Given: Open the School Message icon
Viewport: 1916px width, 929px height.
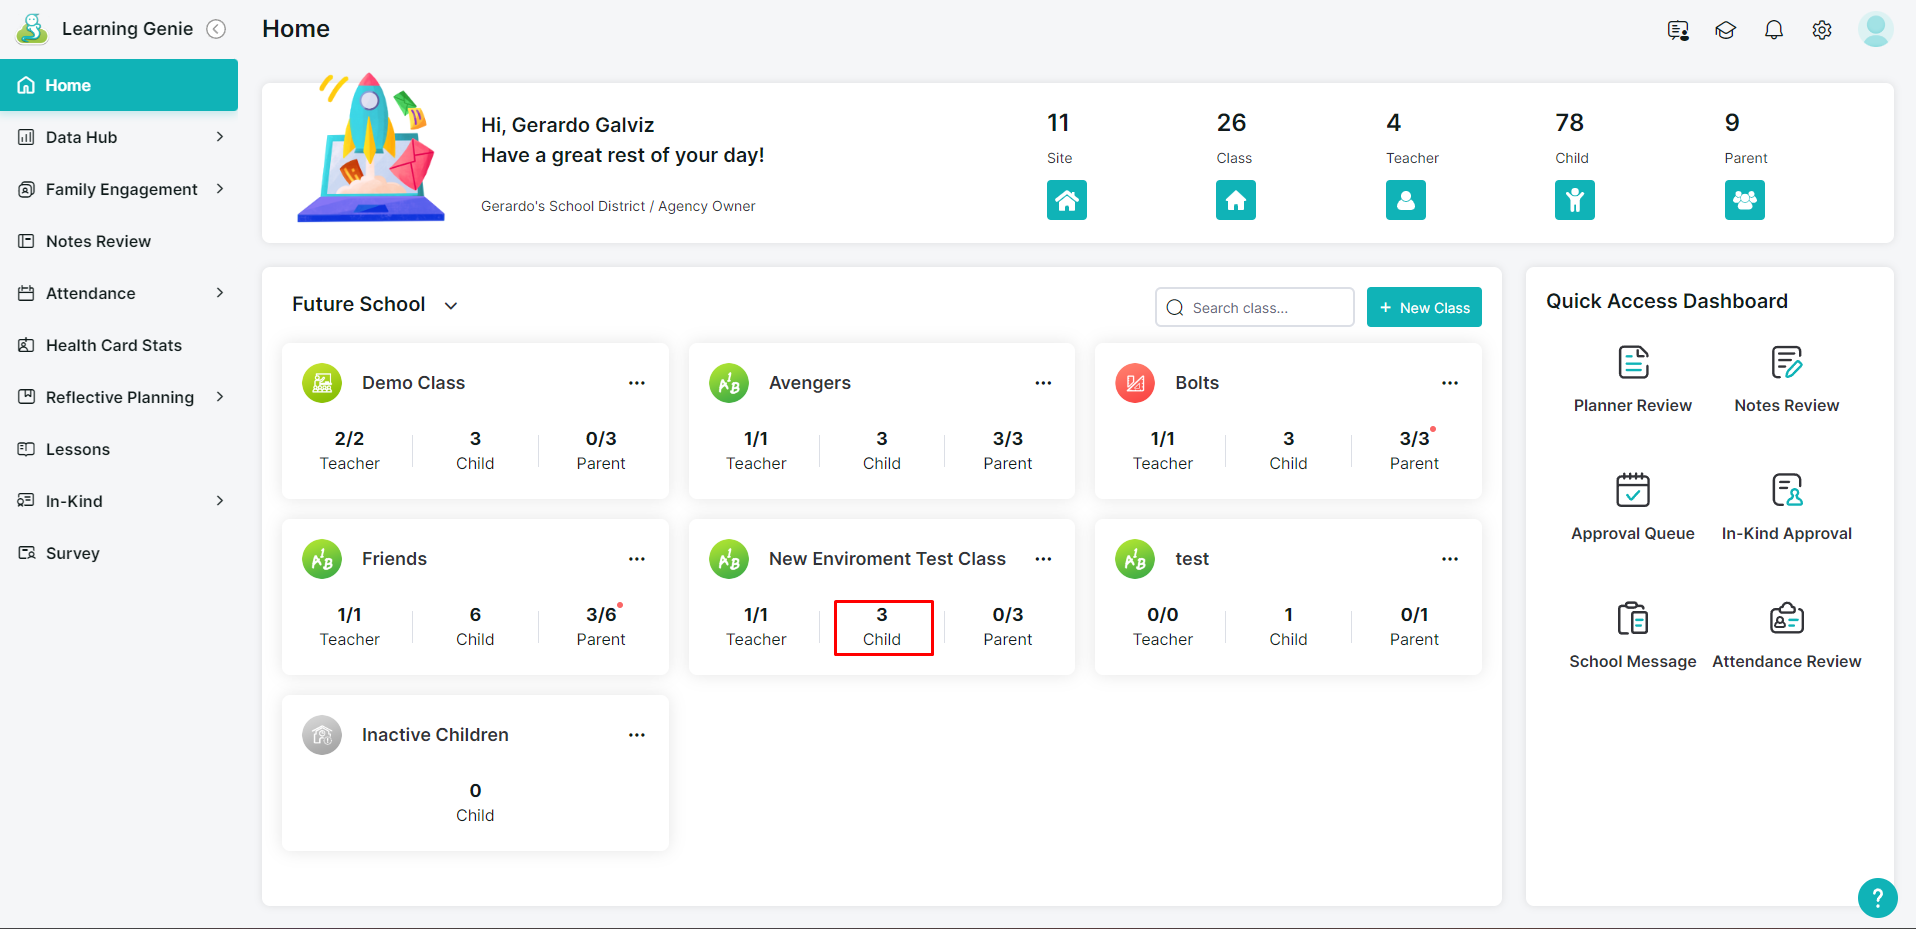Looking at the screenshot, I should coord(1632,619).
